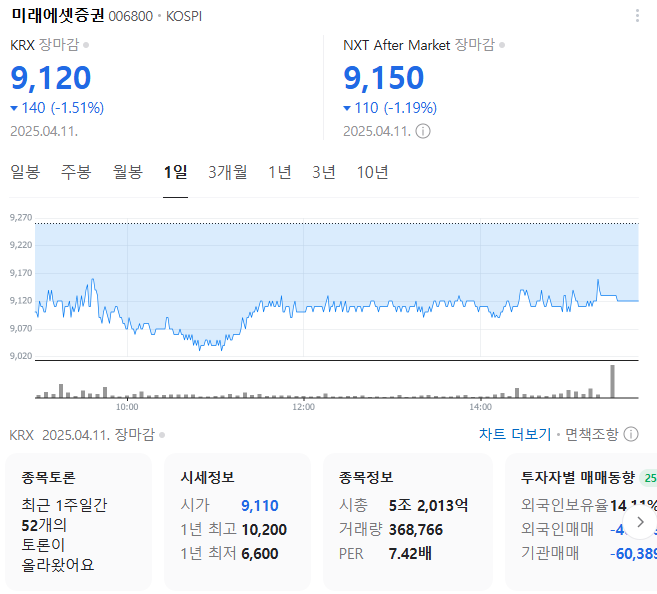Click the 12:00 time axis label
The width and height of the screenshot is (657, 594).
click(303, 407)
